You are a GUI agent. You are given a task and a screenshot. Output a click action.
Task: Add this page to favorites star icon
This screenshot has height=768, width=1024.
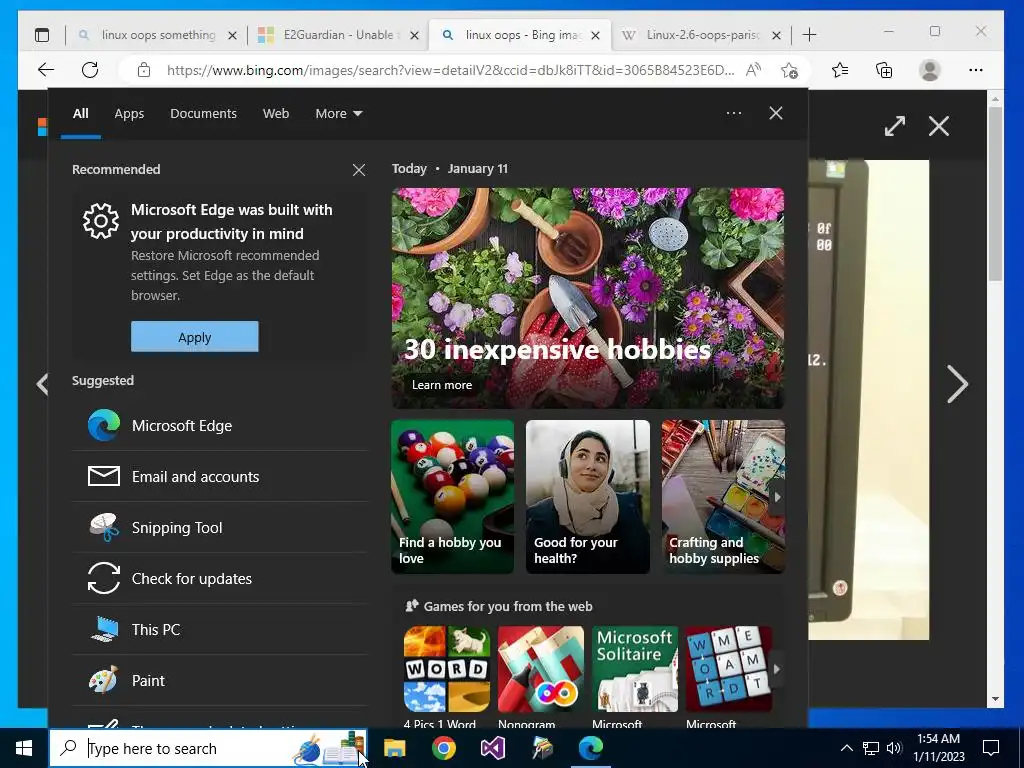[x=789, y=70]
